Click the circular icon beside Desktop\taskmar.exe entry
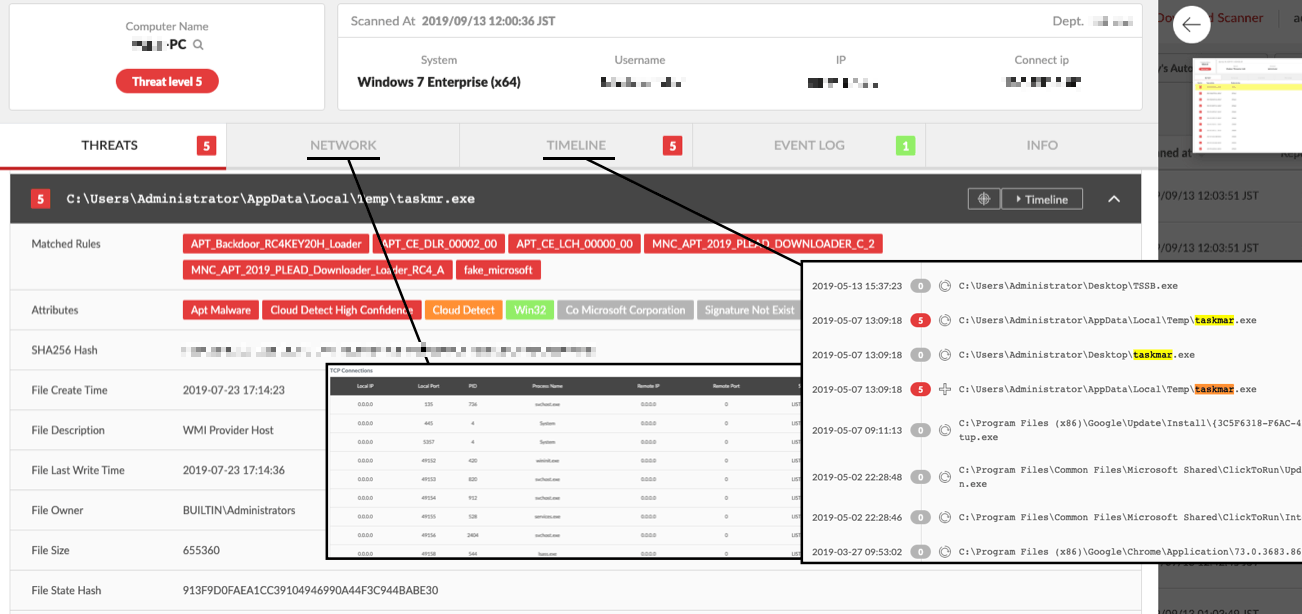The image size is (1302, 614). (945, 355)
